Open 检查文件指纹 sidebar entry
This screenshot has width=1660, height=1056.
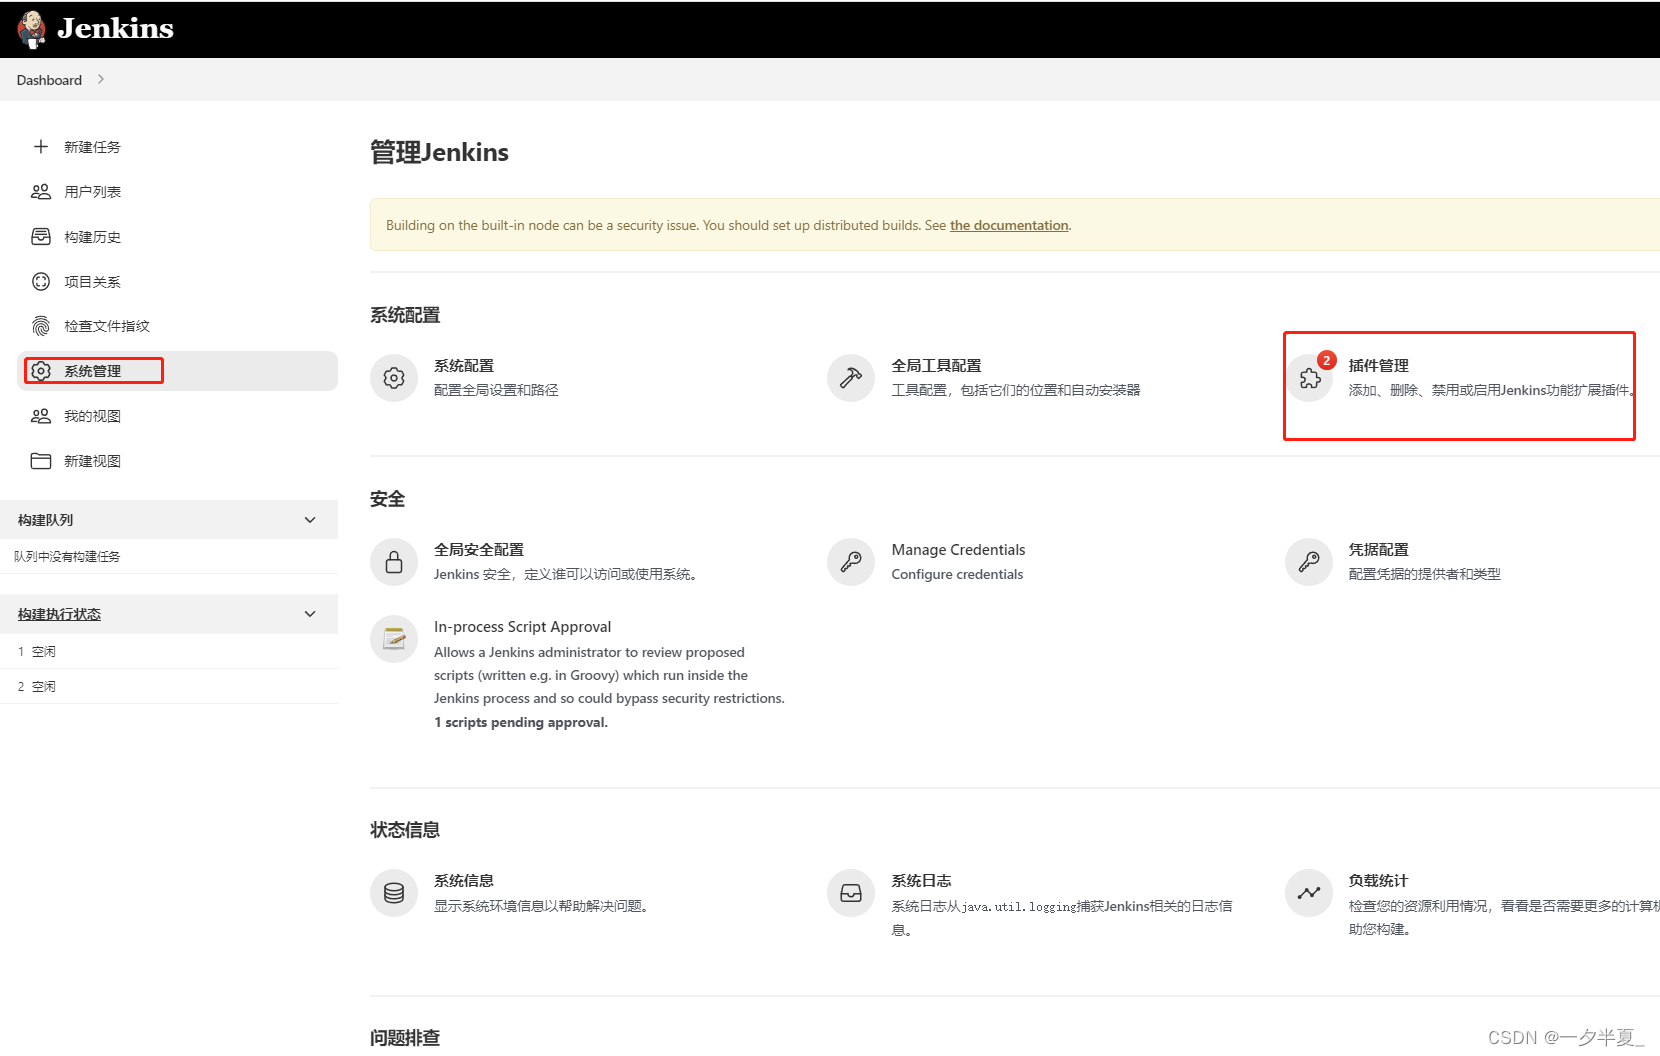pos(107,326)
